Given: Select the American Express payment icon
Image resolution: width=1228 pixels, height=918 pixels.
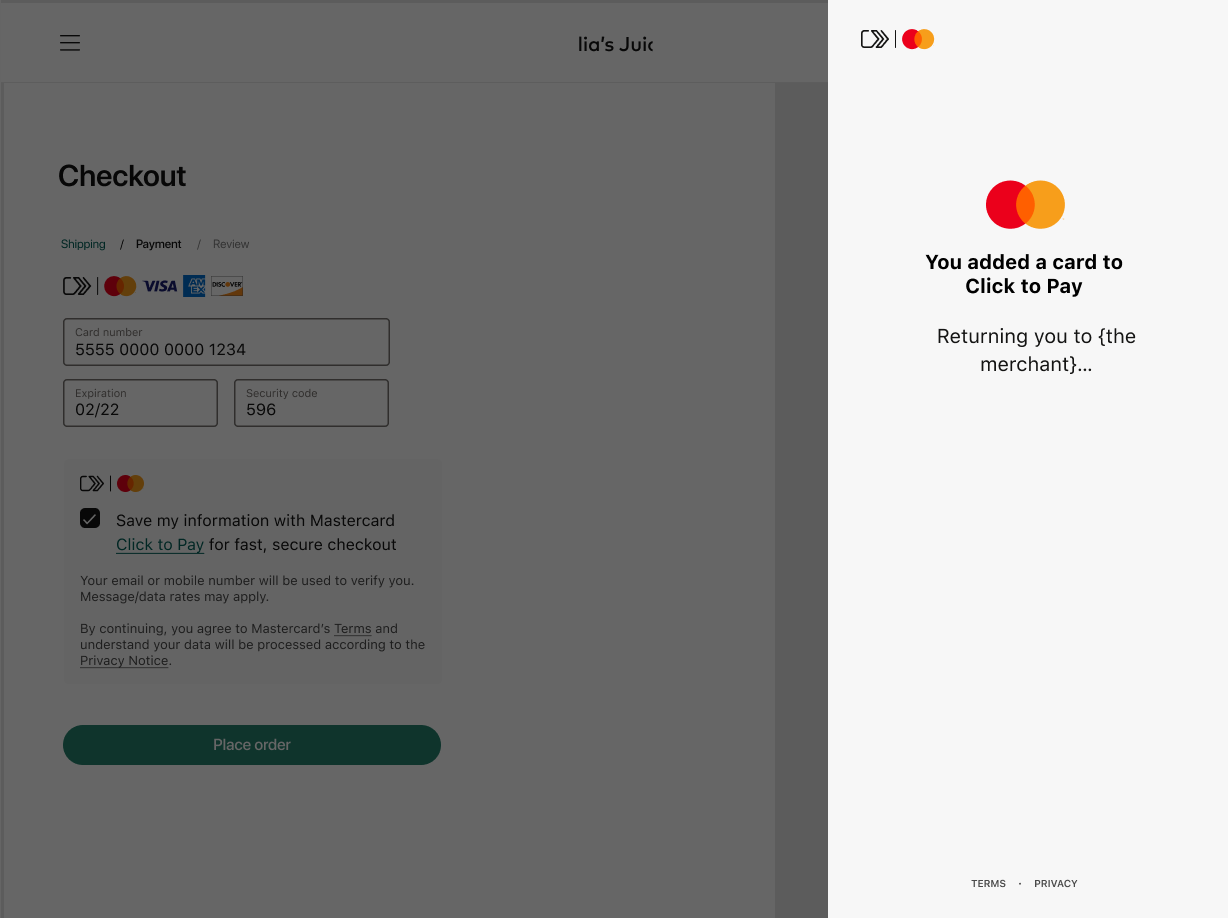Looking at the screenshot, I should tap(193, 285).
